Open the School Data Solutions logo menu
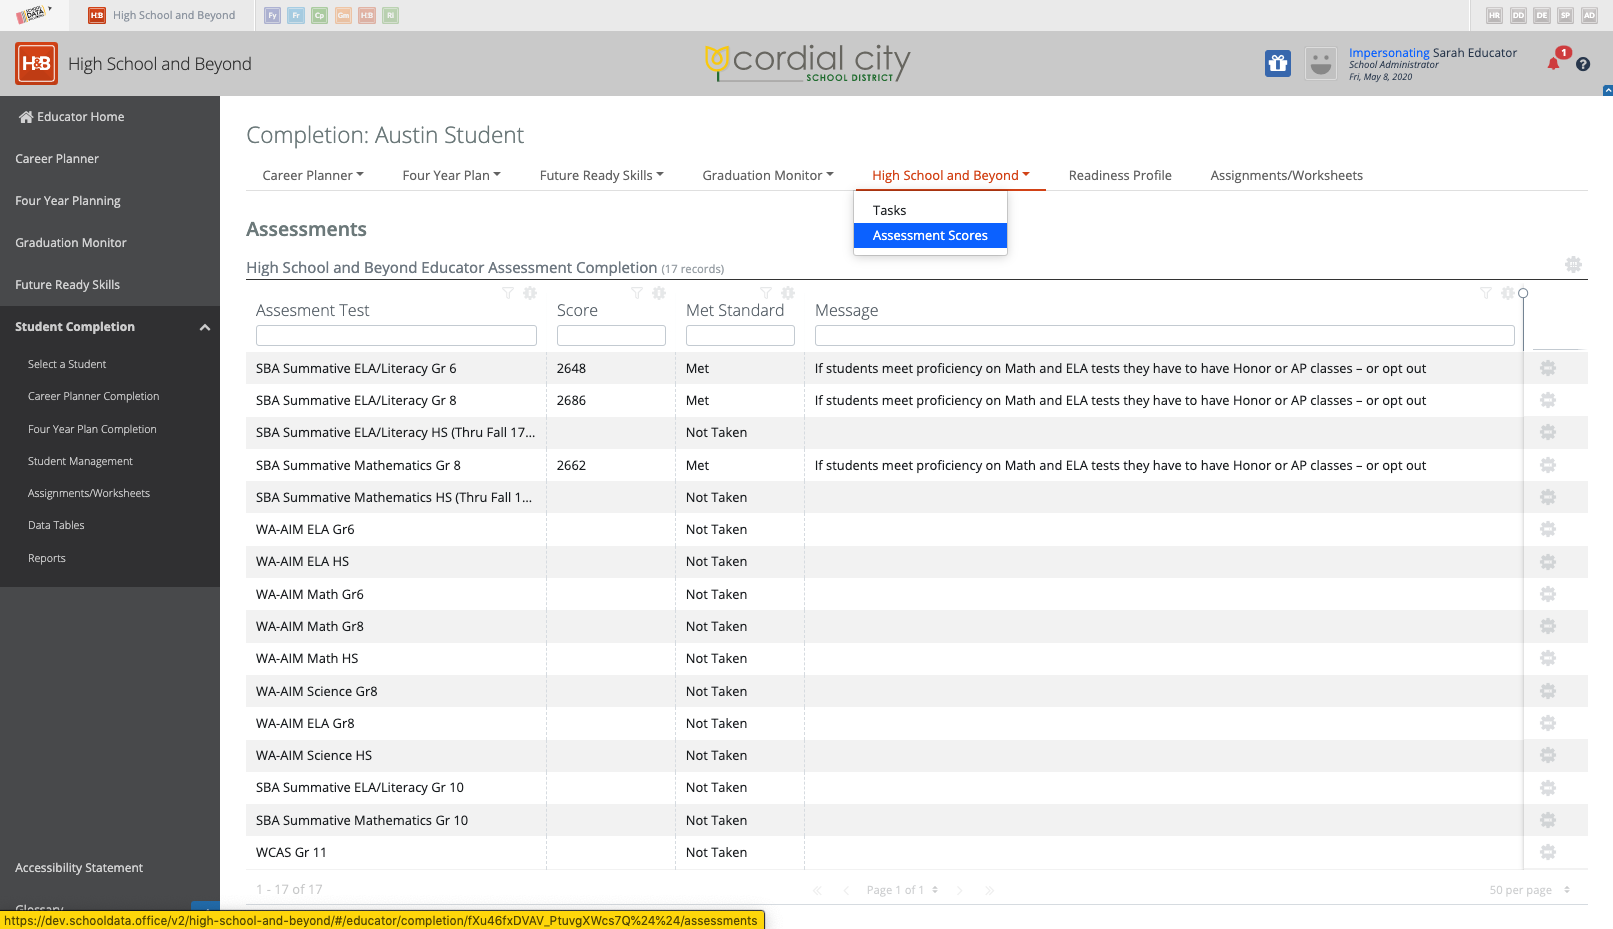 [33, 14]
